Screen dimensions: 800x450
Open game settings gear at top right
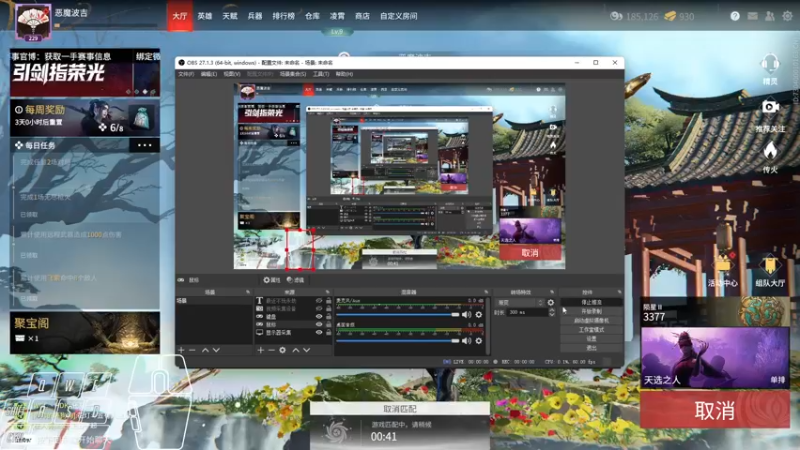787,16
